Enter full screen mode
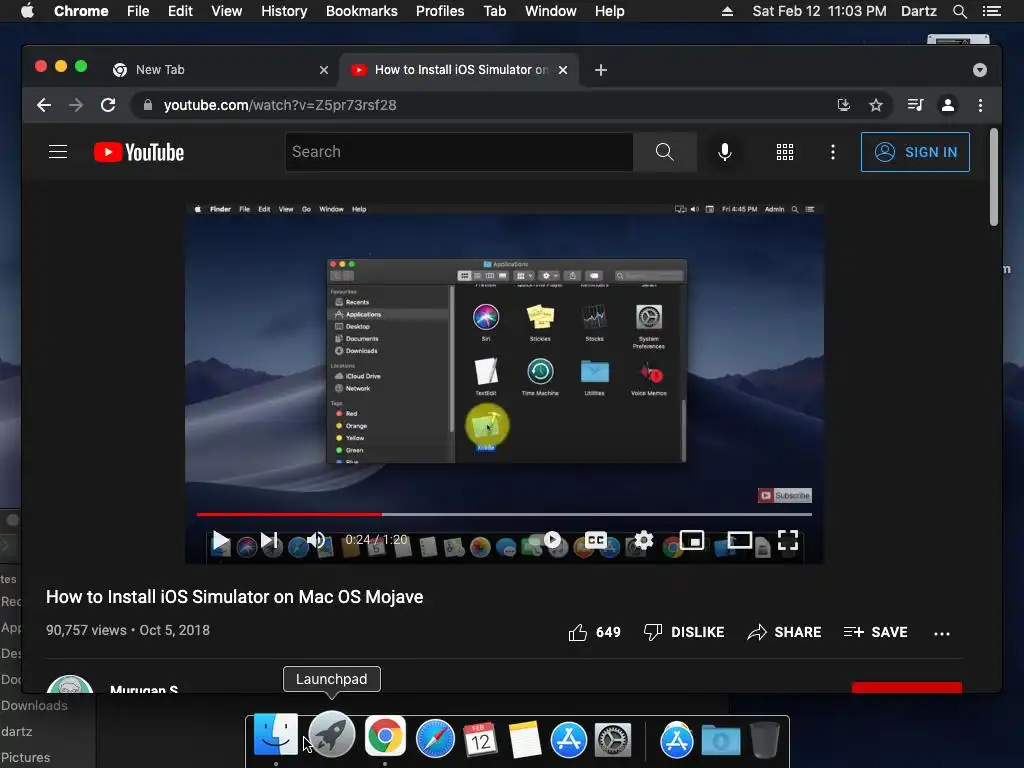 (x=788, y=540)
